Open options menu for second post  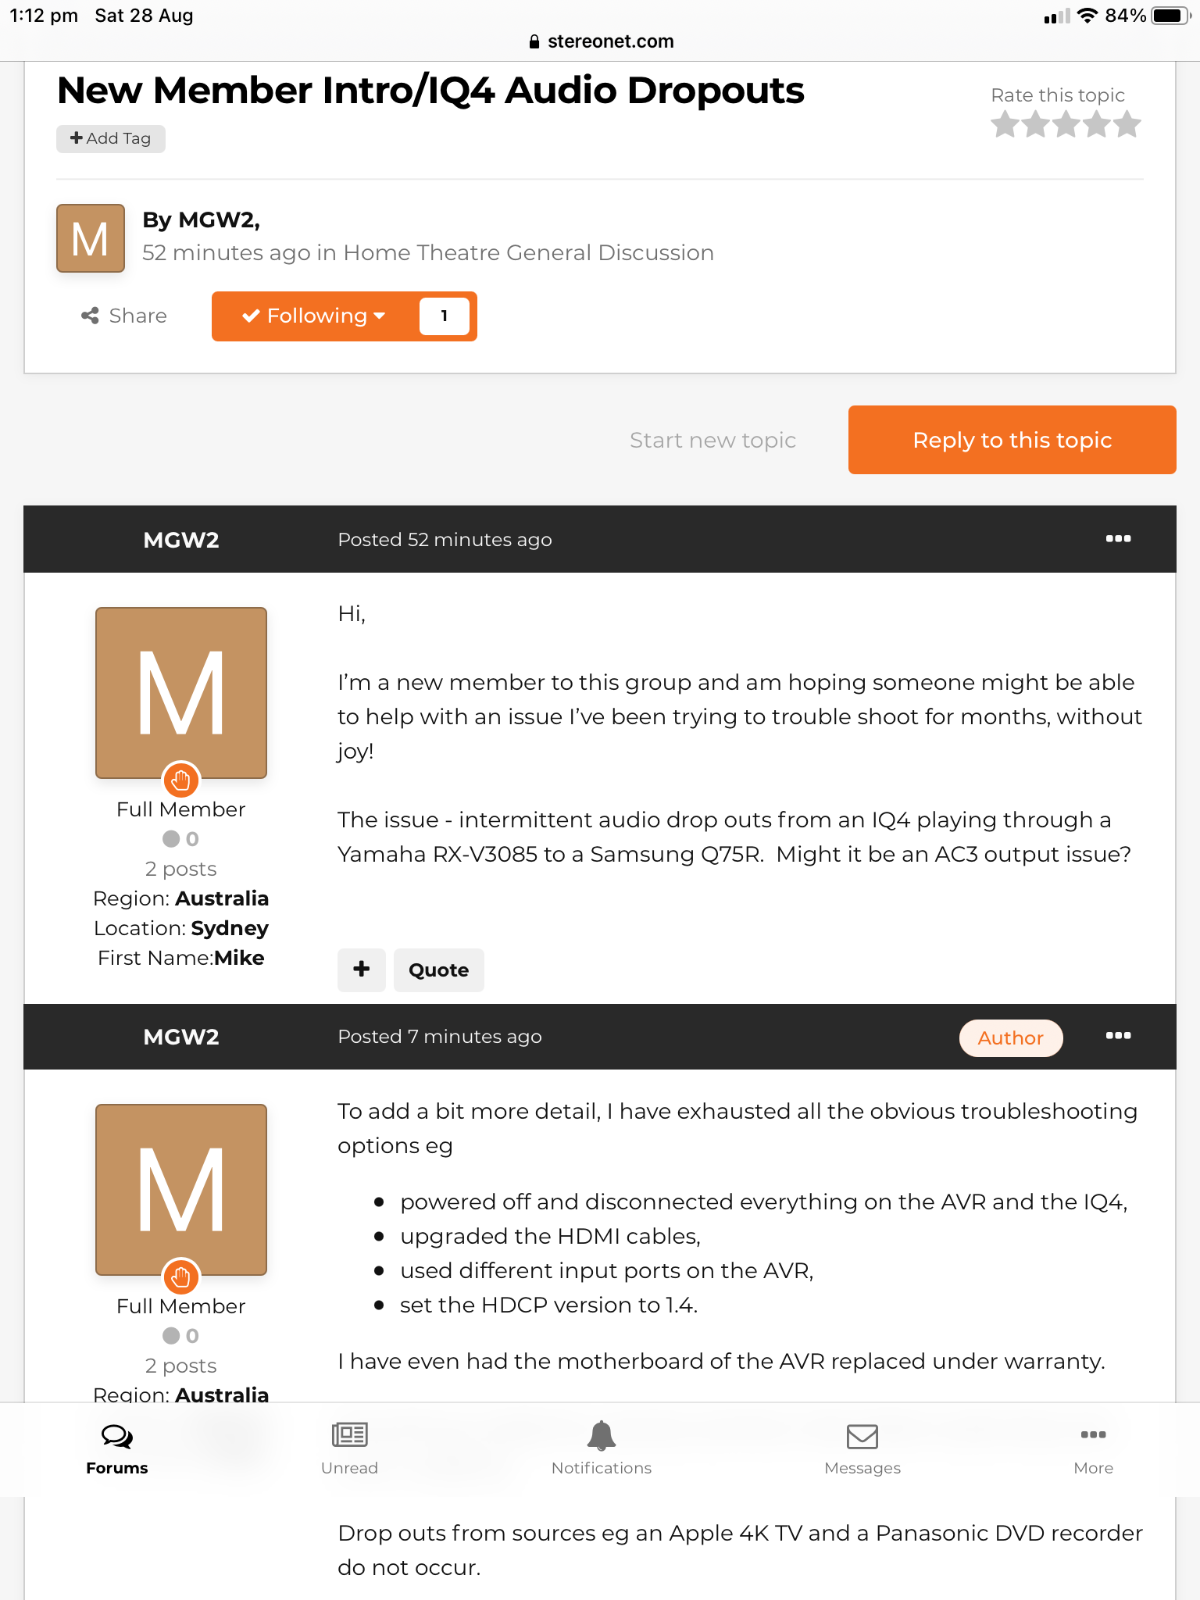(1118, 1036)
